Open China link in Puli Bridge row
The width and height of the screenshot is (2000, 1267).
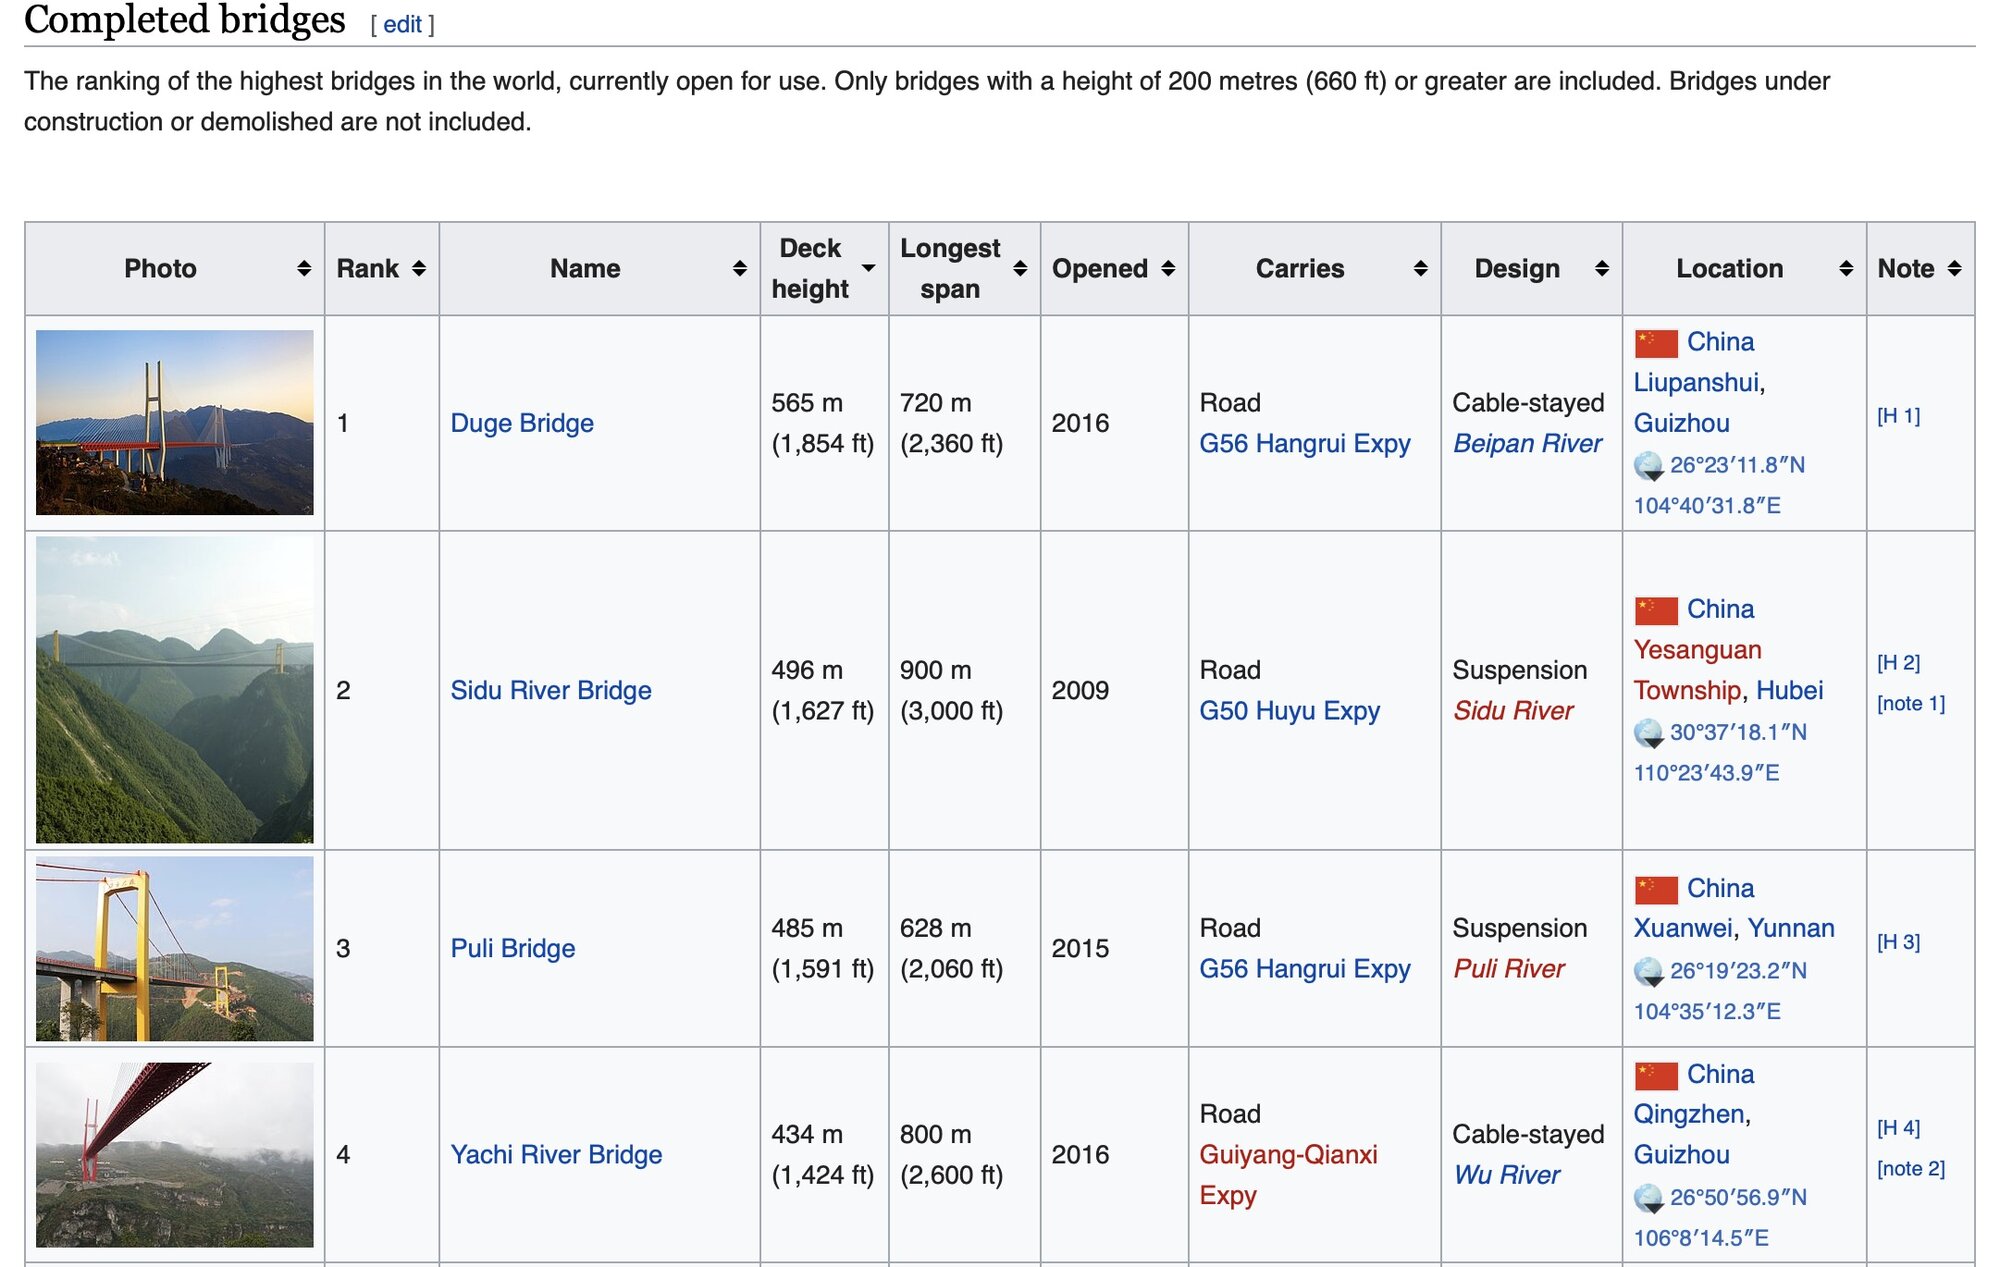(1720, 888)
